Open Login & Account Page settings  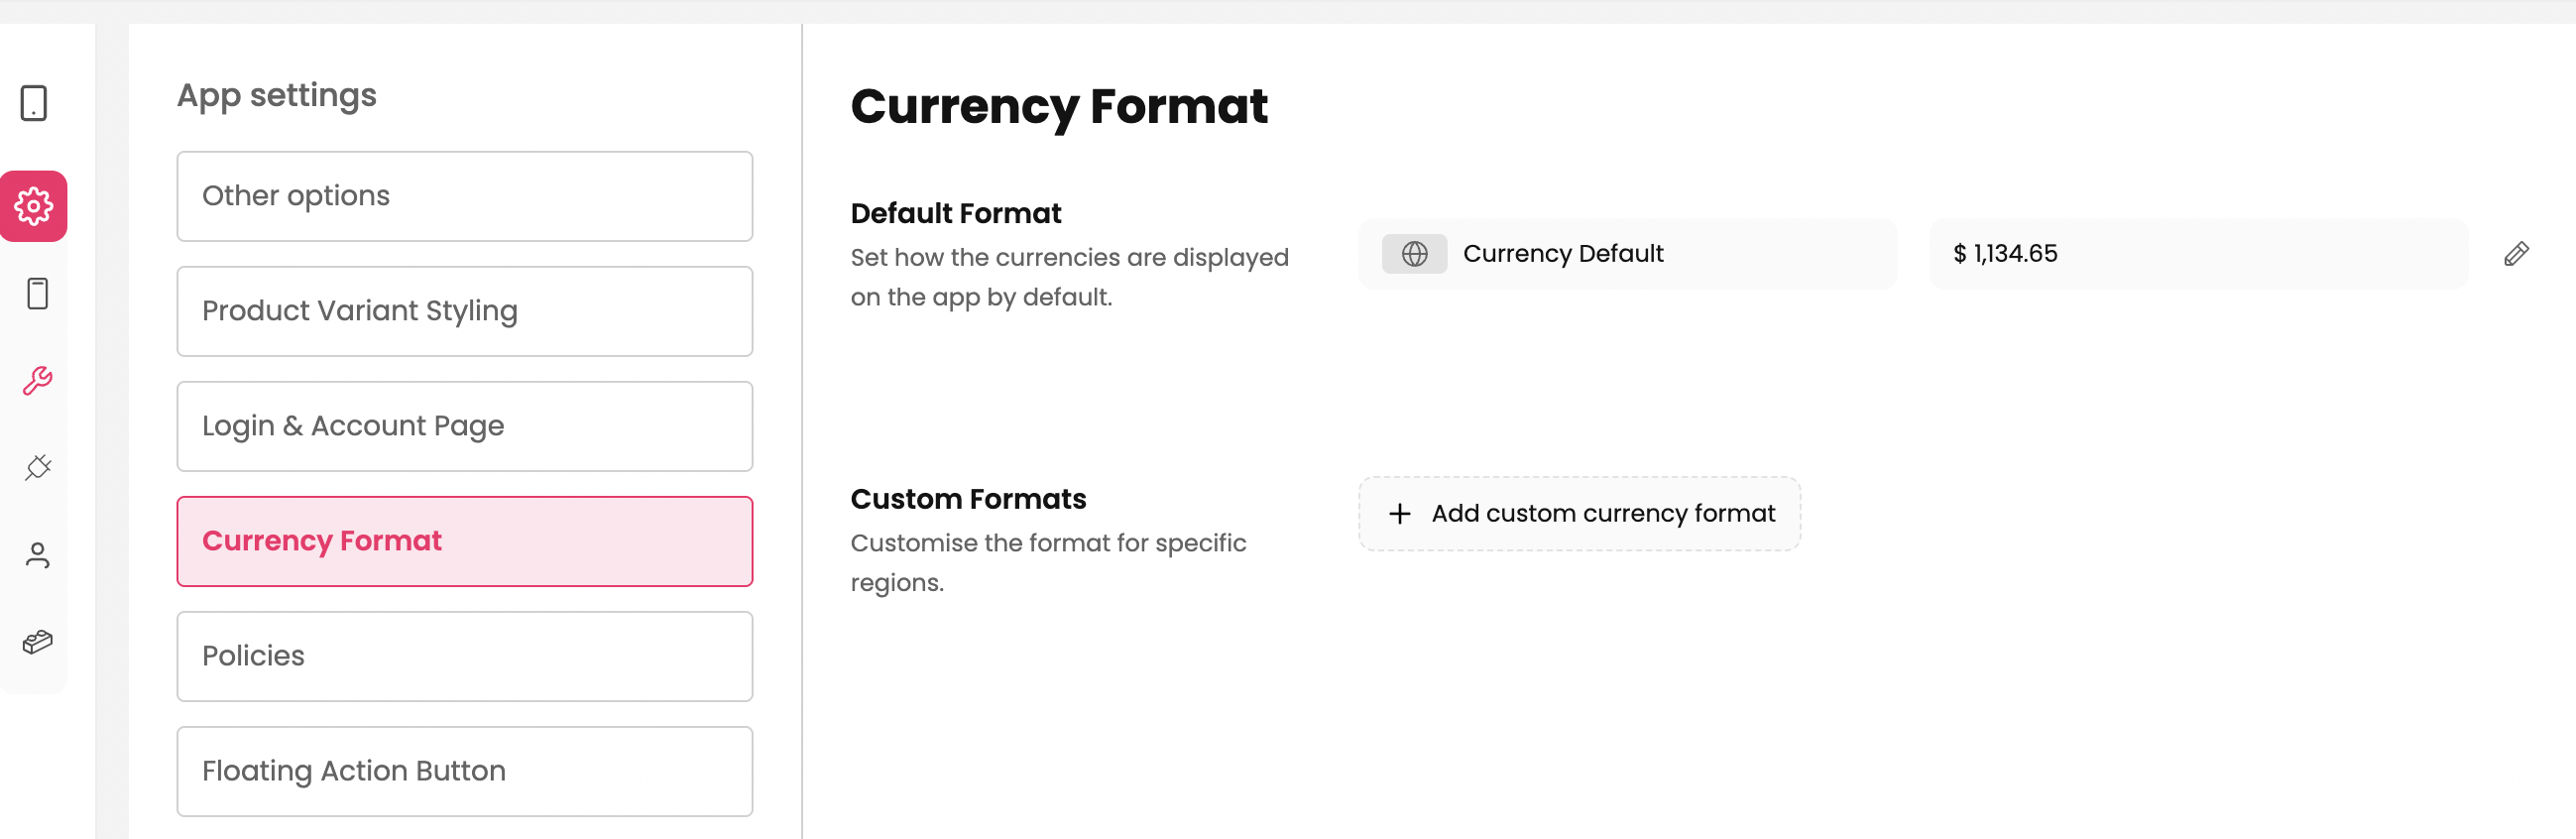pos(464,426)
